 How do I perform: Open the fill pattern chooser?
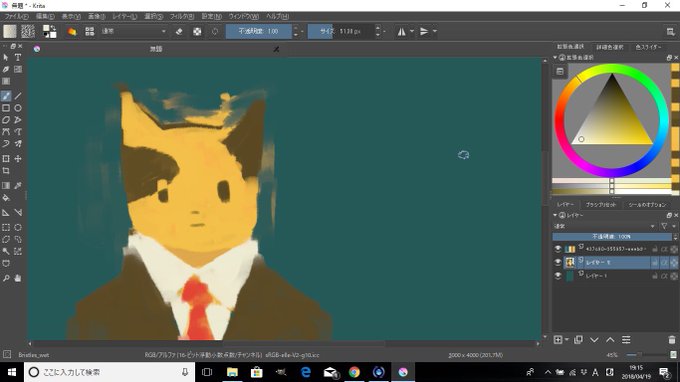[x=28, y=31]
